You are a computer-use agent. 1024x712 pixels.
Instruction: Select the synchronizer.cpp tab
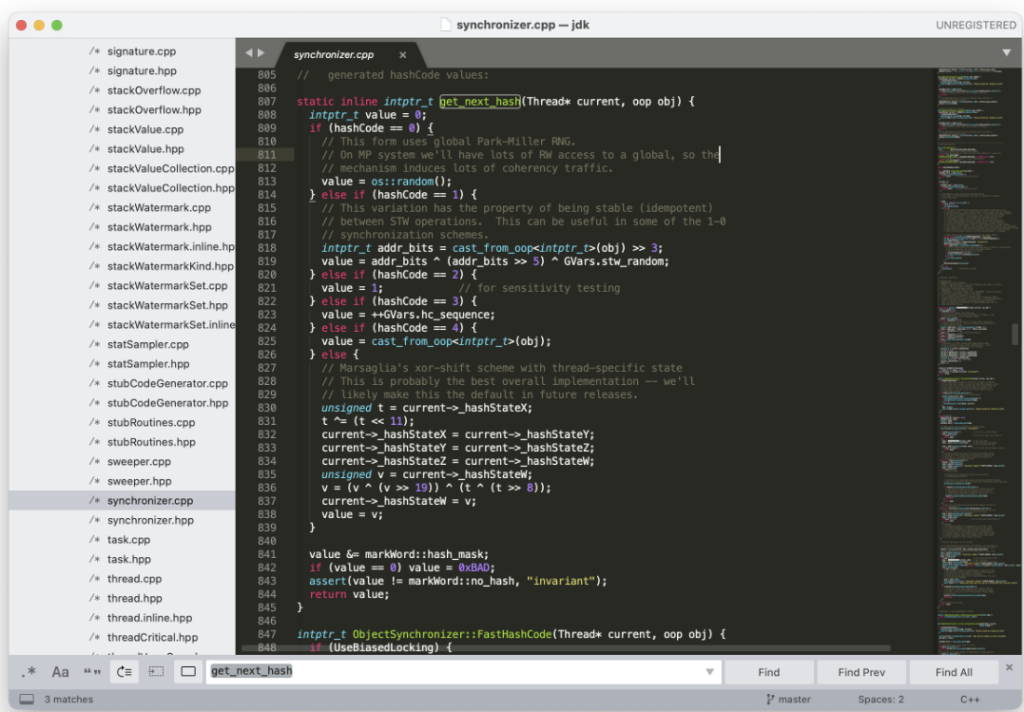point(333,55)
